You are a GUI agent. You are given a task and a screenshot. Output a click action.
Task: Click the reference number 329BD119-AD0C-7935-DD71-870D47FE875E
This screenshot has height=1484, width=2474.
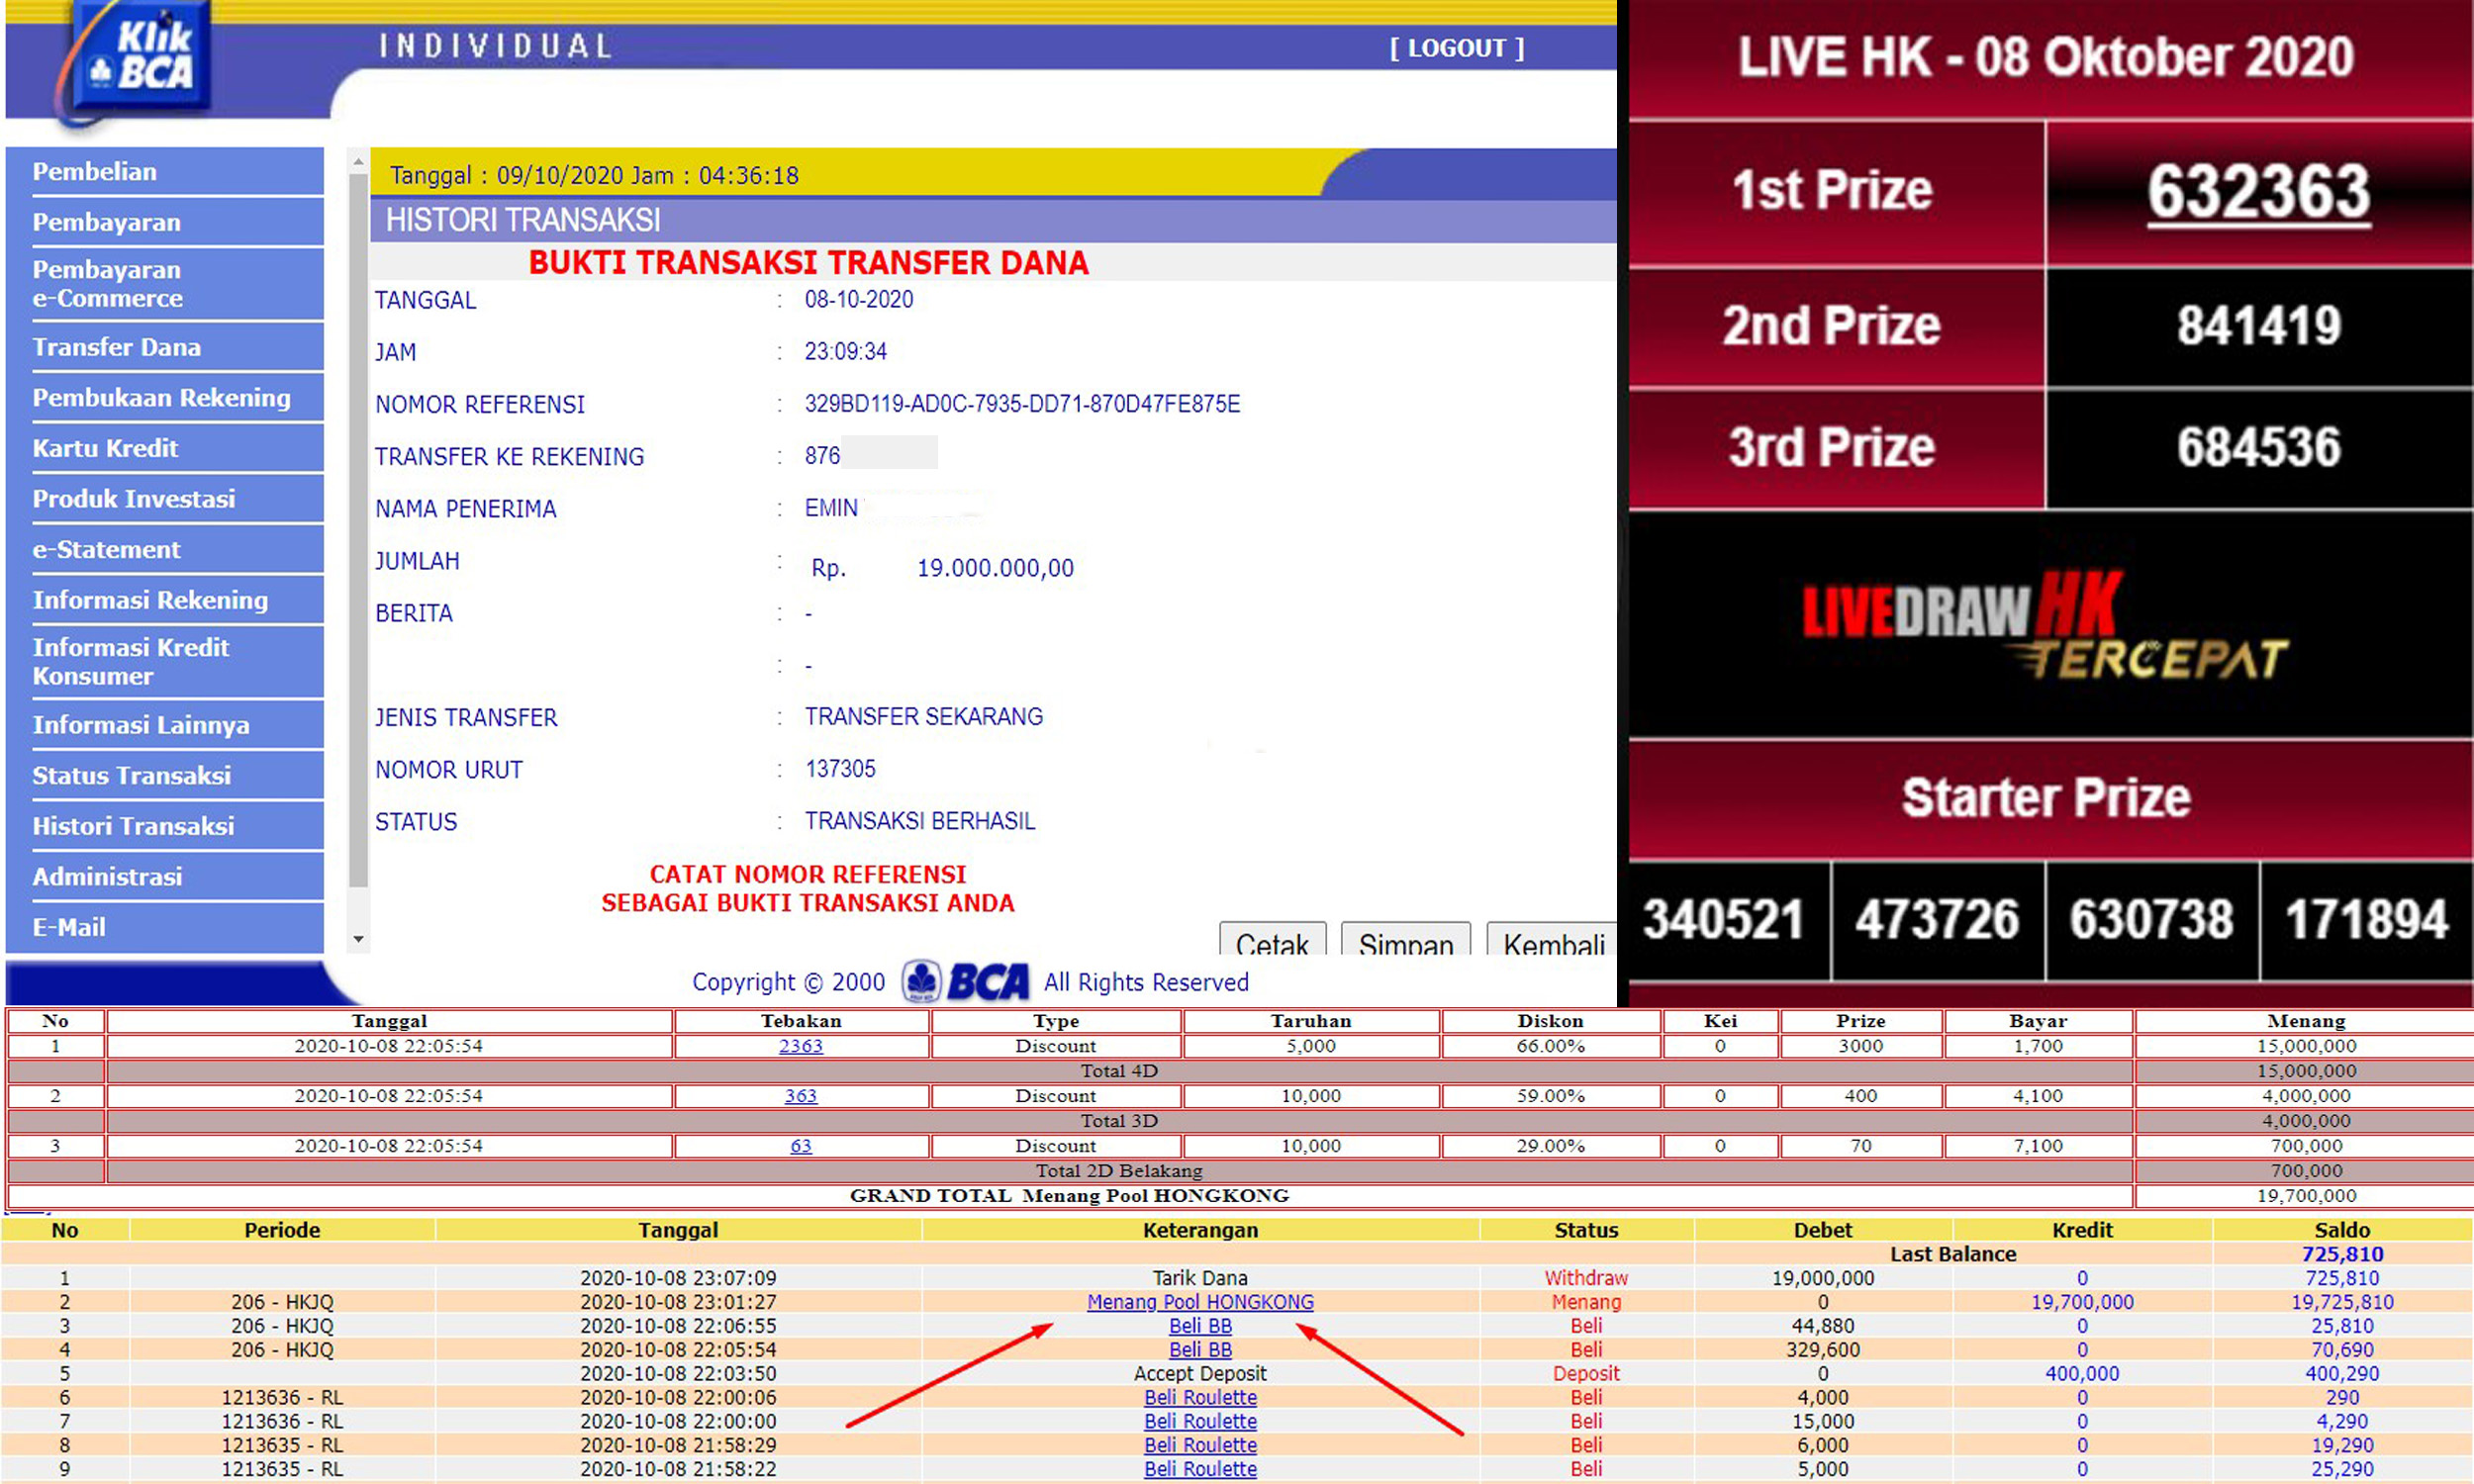click(1022, 404)
